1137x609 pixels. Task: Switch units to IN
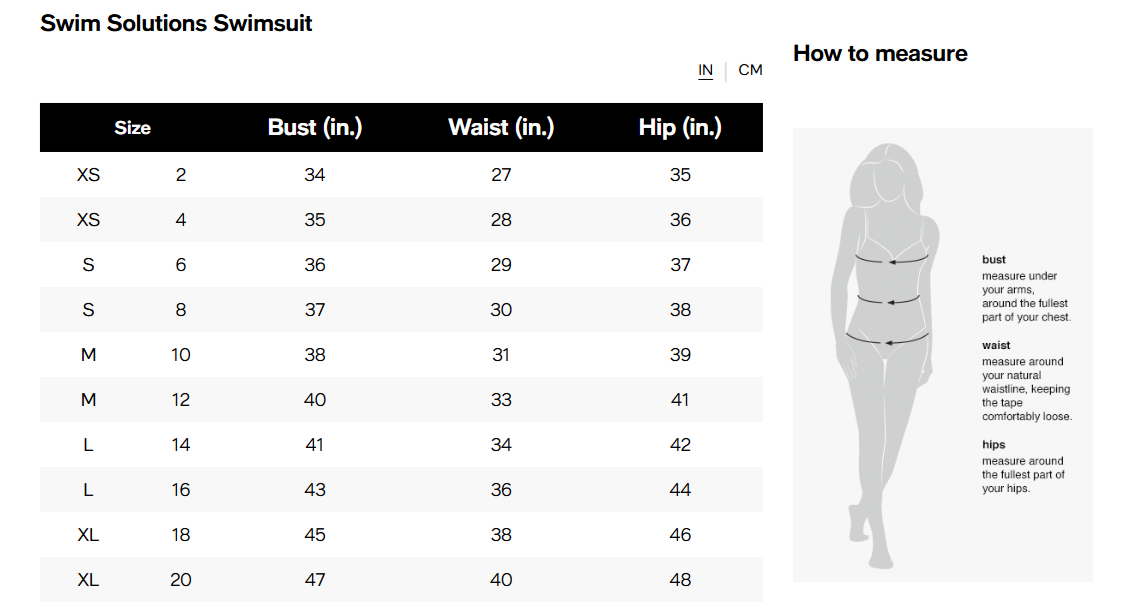point(705,70)
